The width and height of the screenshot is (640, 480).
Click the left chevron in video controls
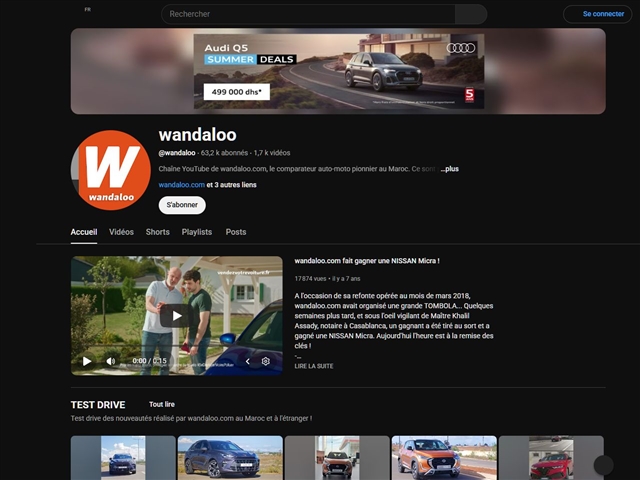(x=247, y=361)
